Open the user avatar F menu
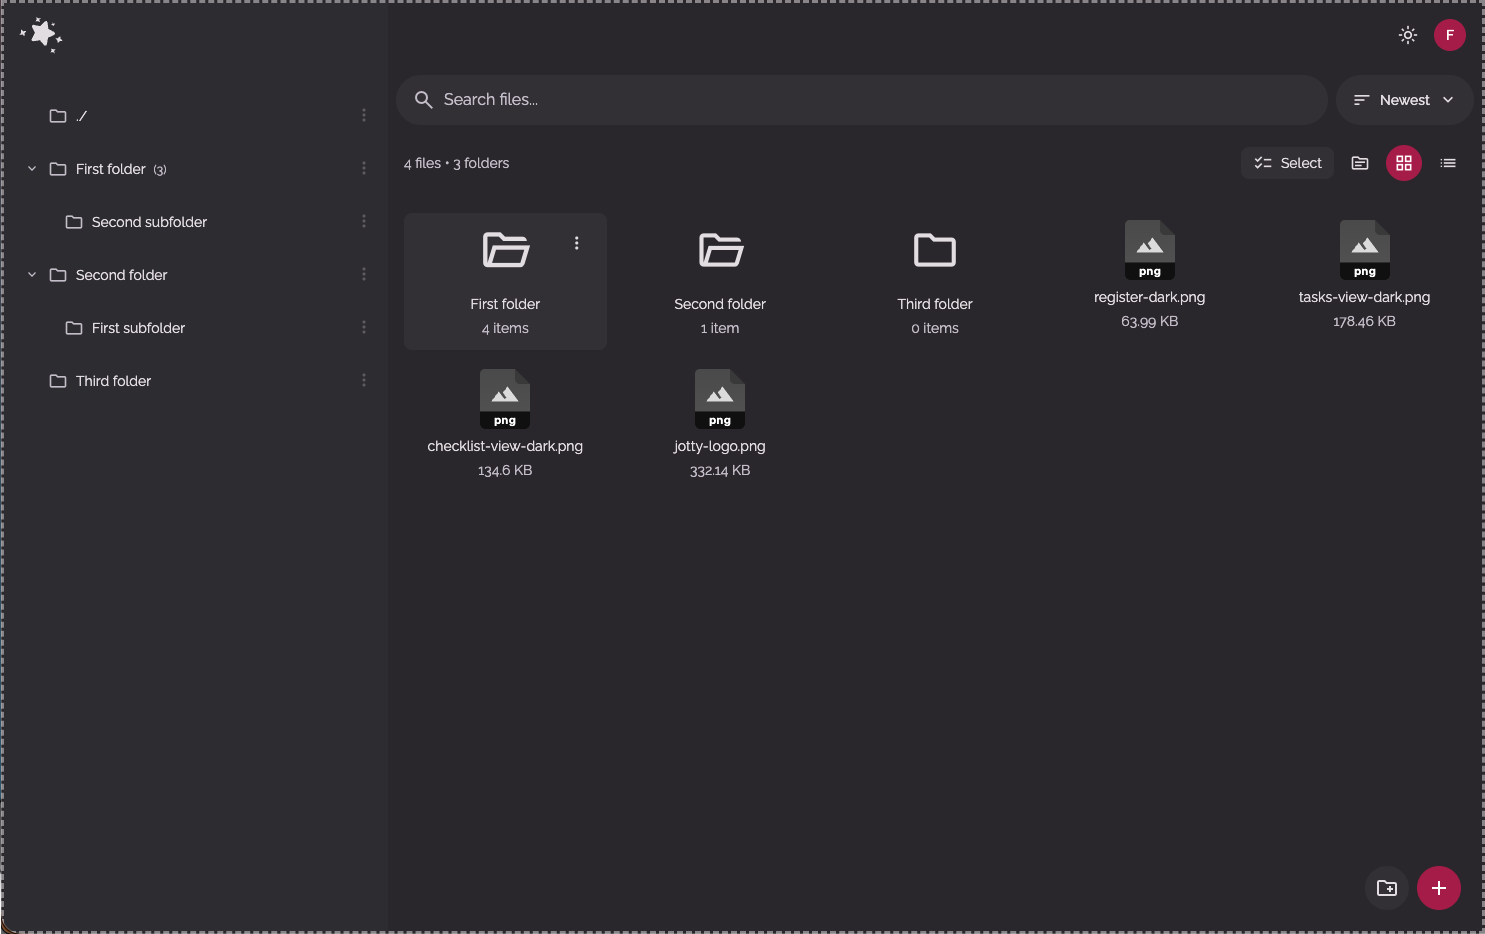 [1449, 35]
